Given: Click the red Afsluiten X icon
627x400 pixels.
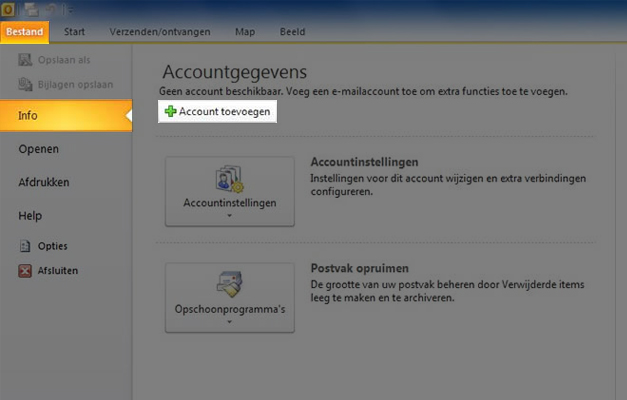Looking at the screenshot, I should tap(25, 271).
